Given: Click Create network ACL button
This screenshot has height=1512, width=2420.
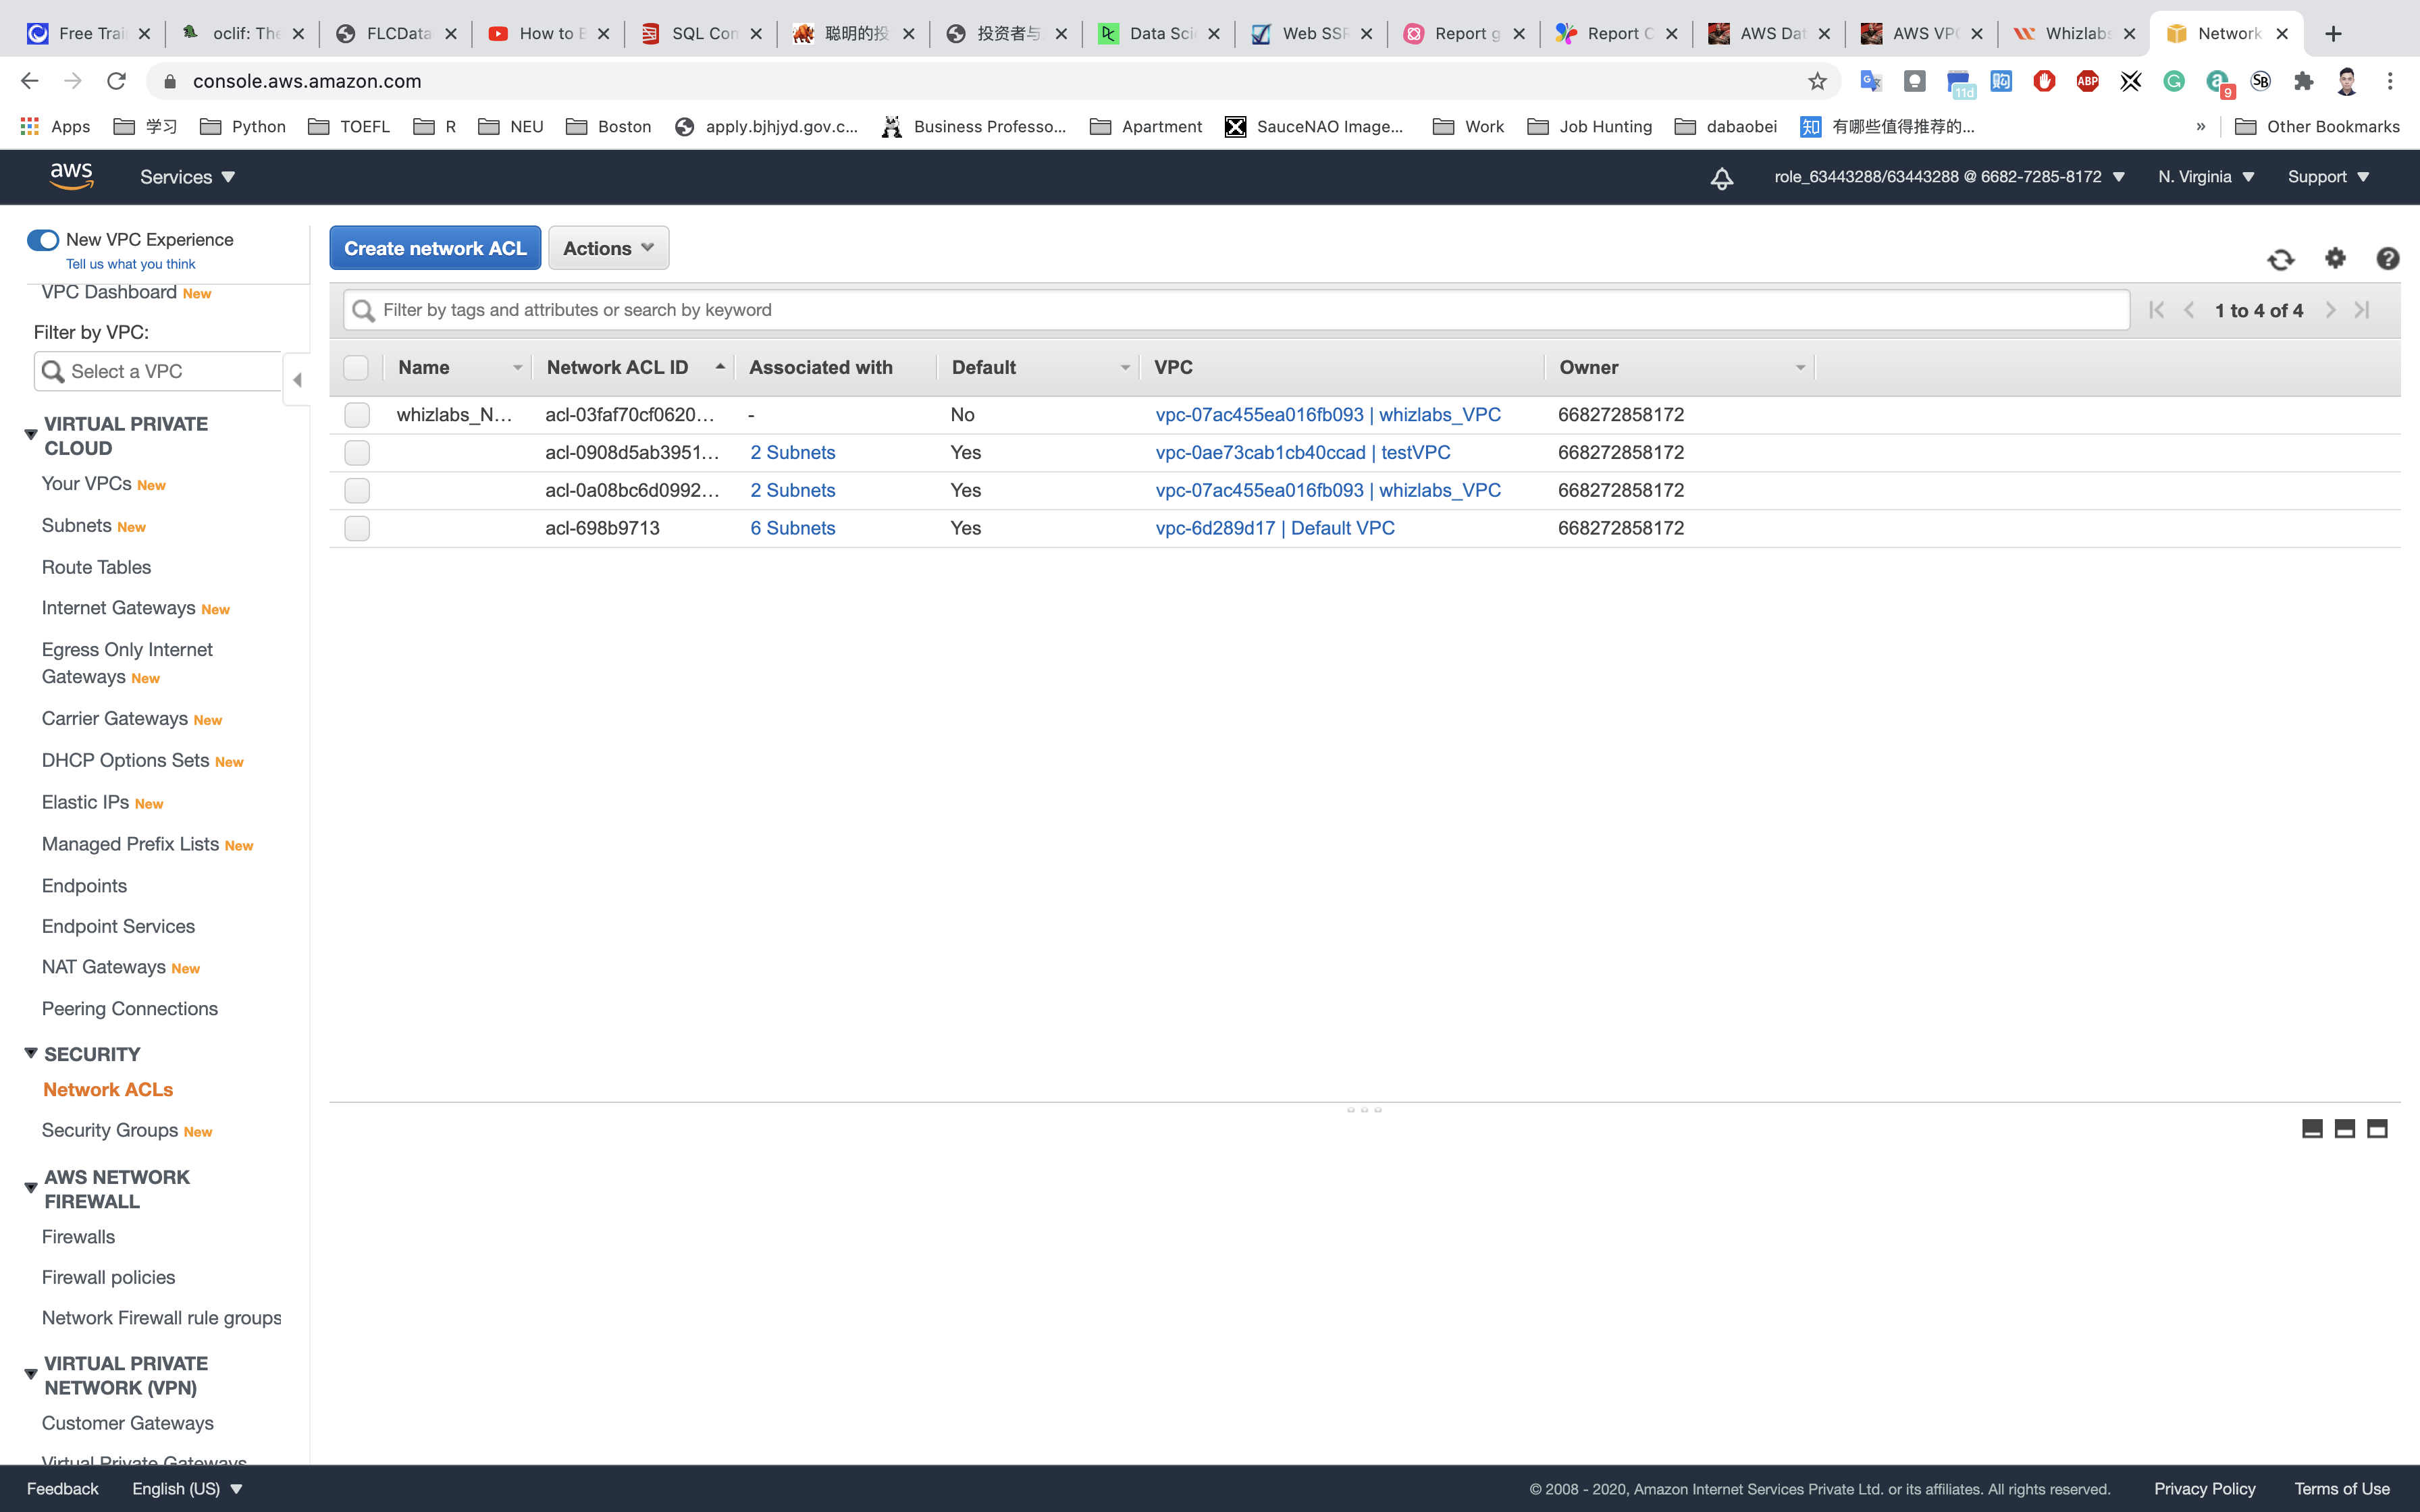Looking at the screenshot, I should [x=435, y=248].
